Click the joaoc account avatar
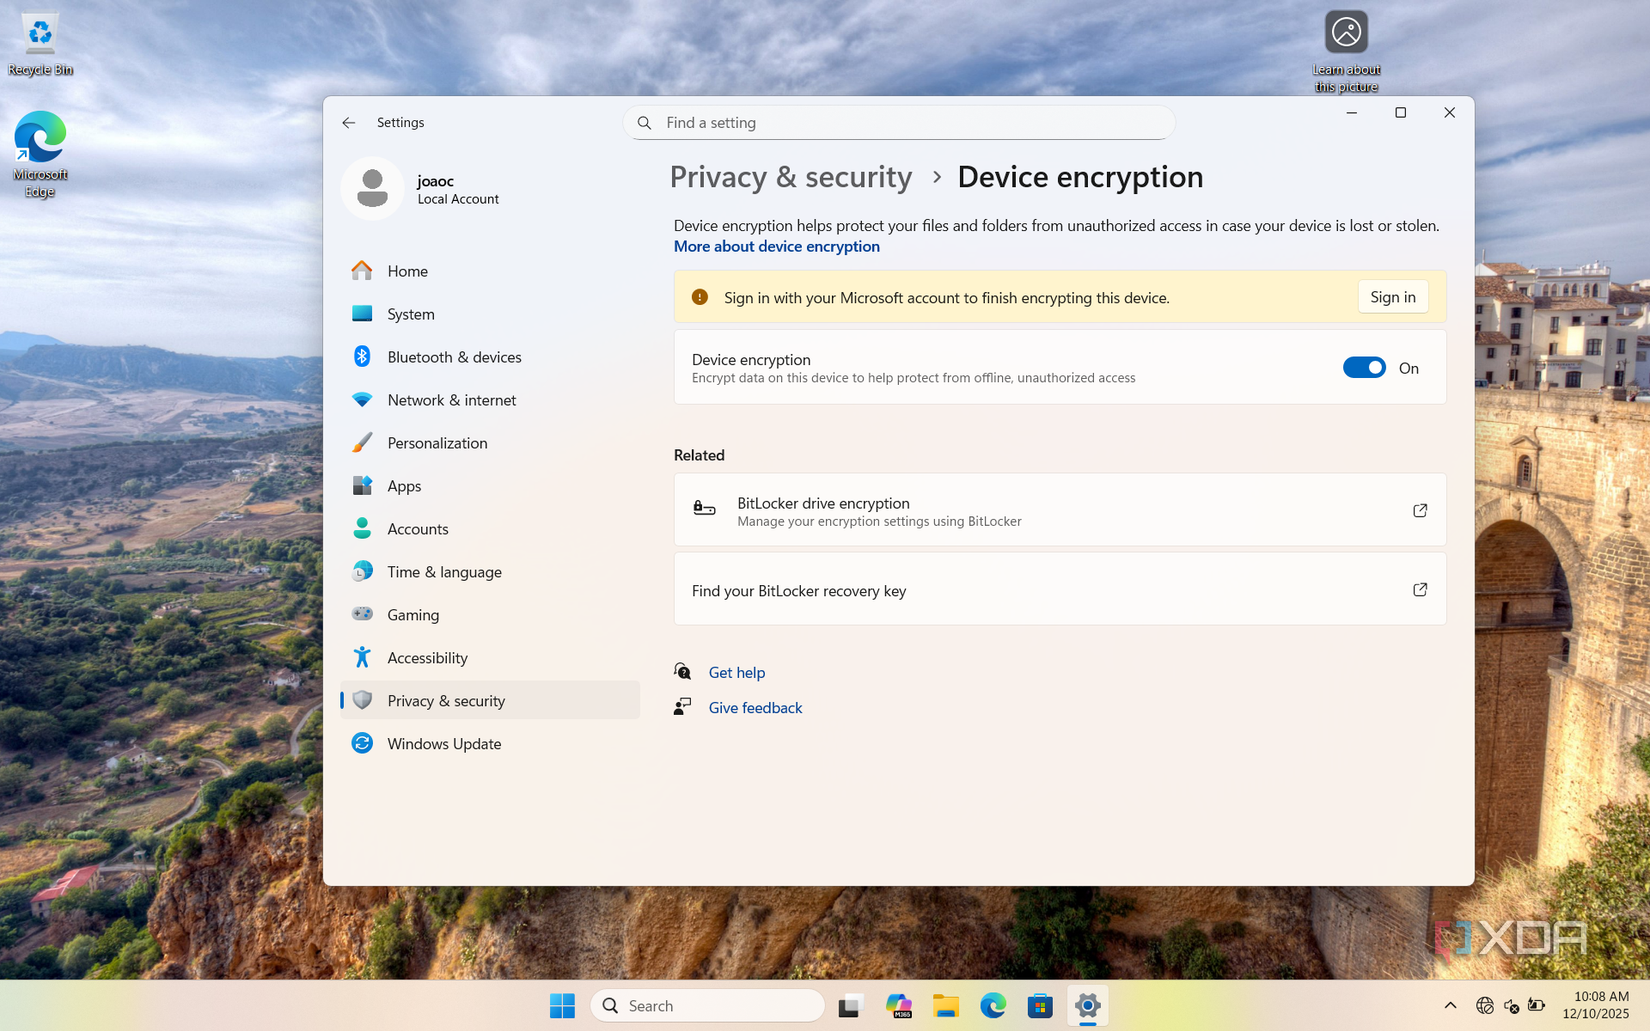Viewport: 1650px width, 1031px height. click(372, 188)
